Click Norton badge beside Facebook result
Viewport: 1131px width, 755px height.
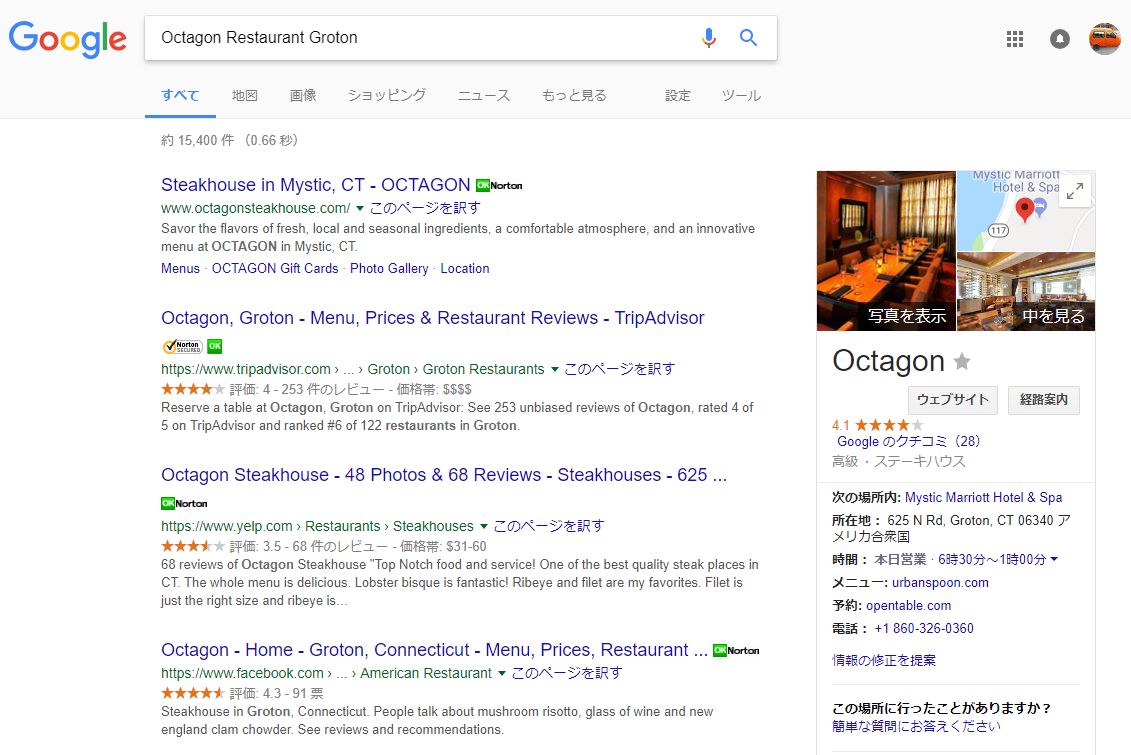click(x=736, y=650)
